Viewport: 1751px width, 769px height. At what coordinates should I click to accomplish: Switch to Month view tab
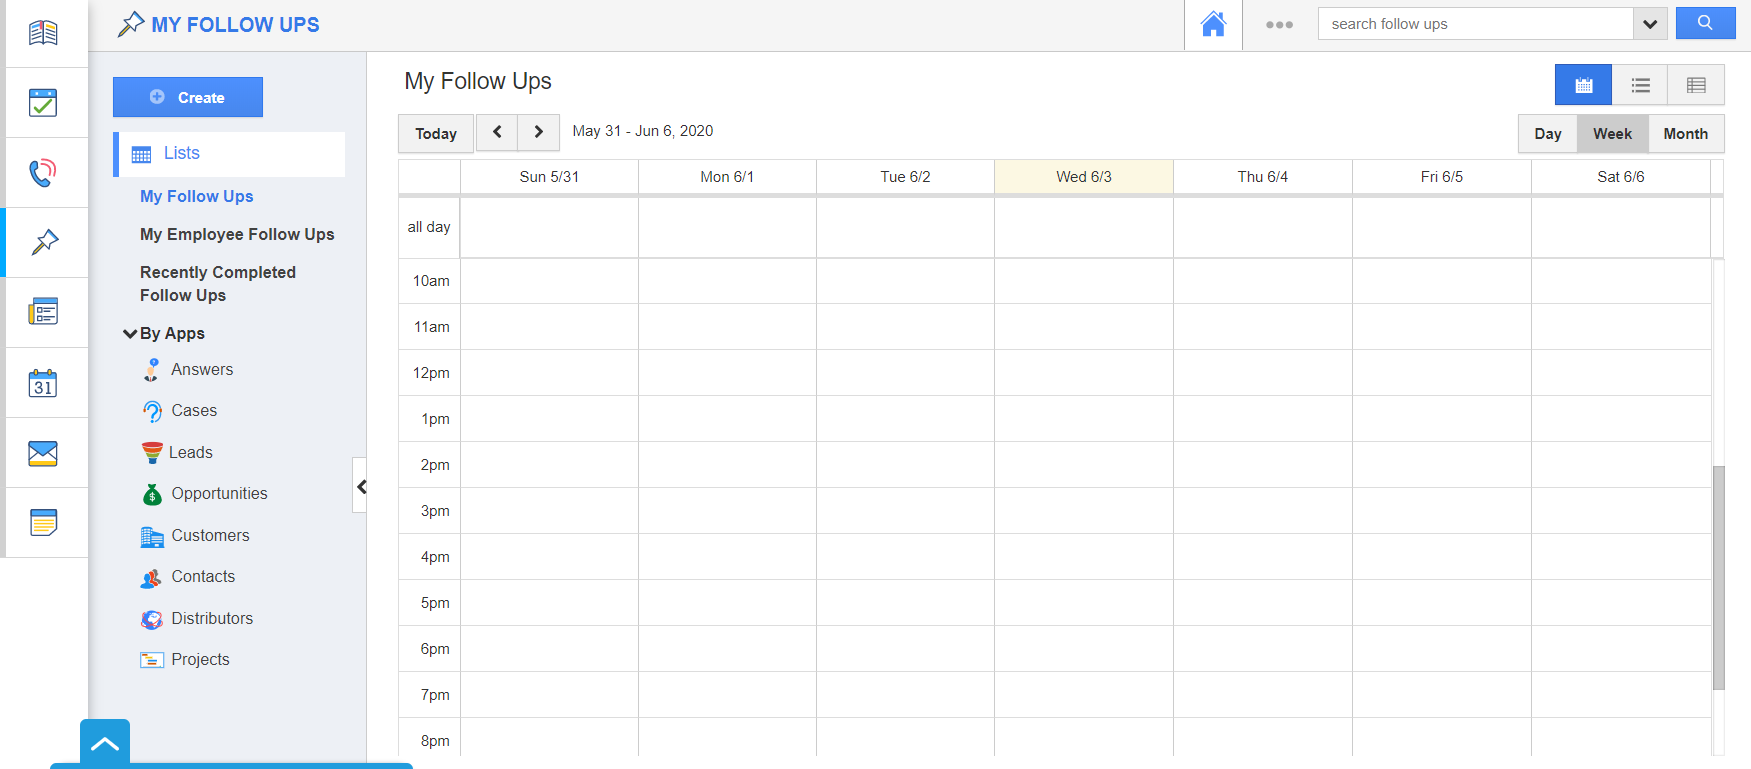click(1685, 134)
